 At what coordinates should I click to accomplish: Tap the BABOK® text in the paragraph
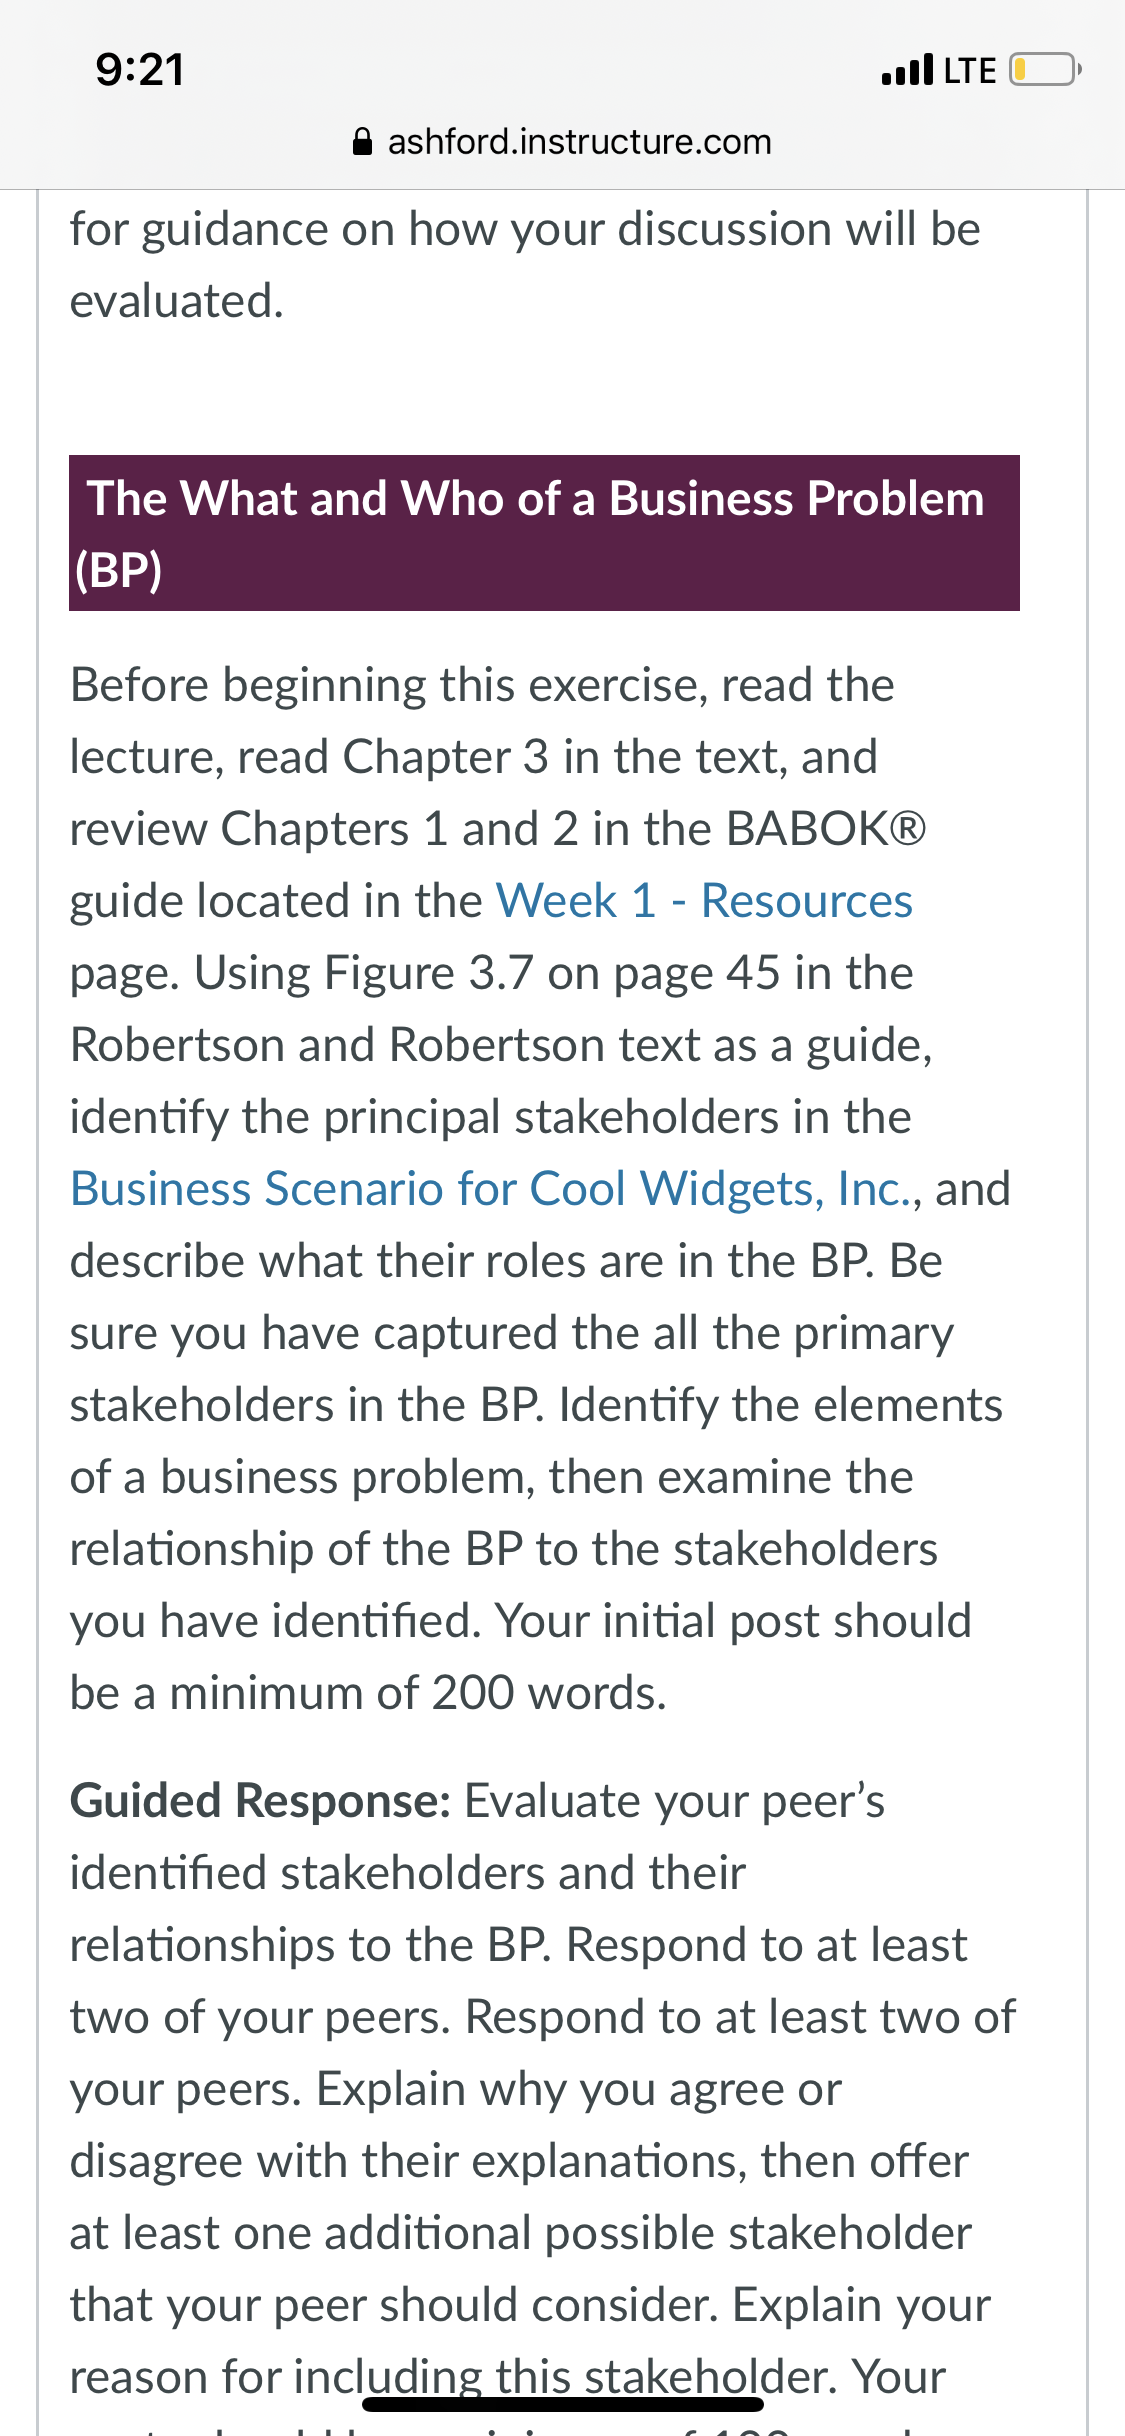click(826, 829)
